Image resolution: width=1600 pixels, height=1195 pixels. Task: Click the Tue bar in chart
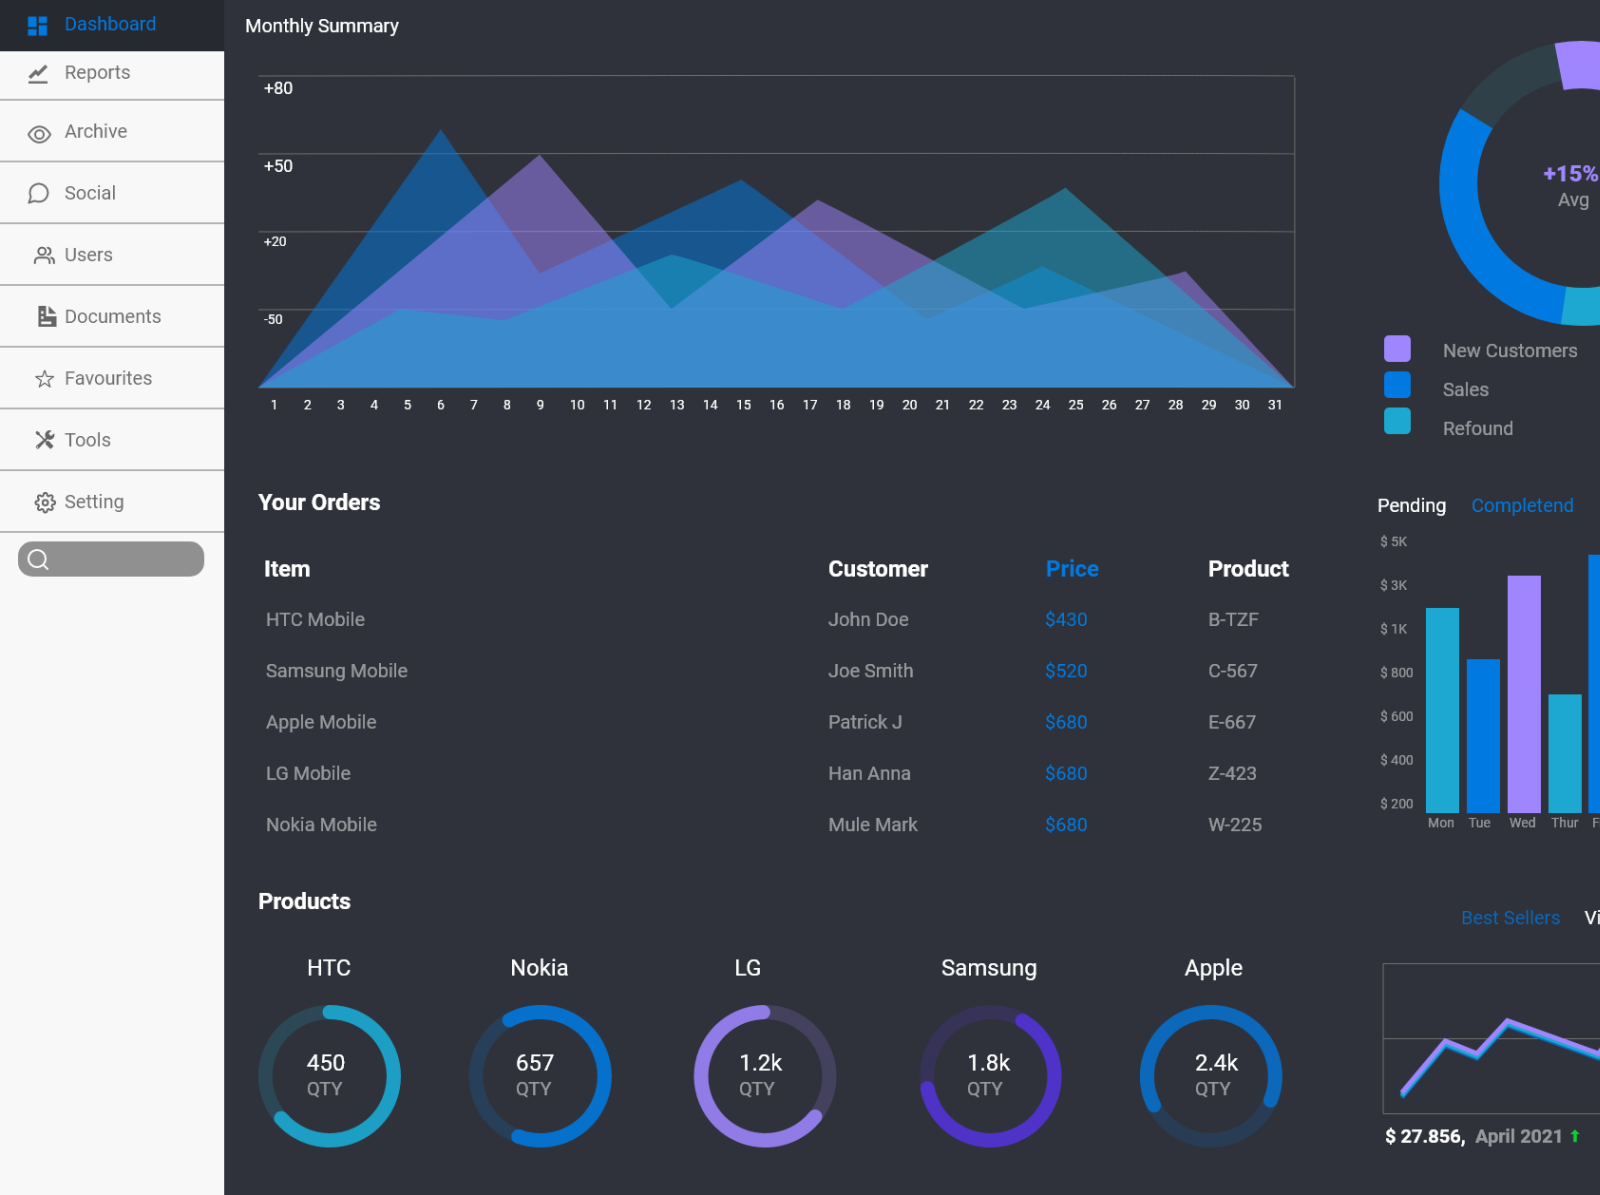pos(1483,736)
